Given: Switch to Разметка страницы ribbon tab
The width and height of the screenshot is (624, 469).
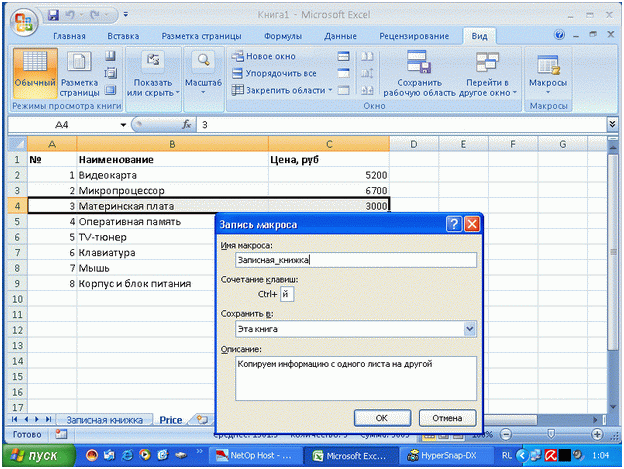Looking at the screenshot, I should (x=201, y=36).
